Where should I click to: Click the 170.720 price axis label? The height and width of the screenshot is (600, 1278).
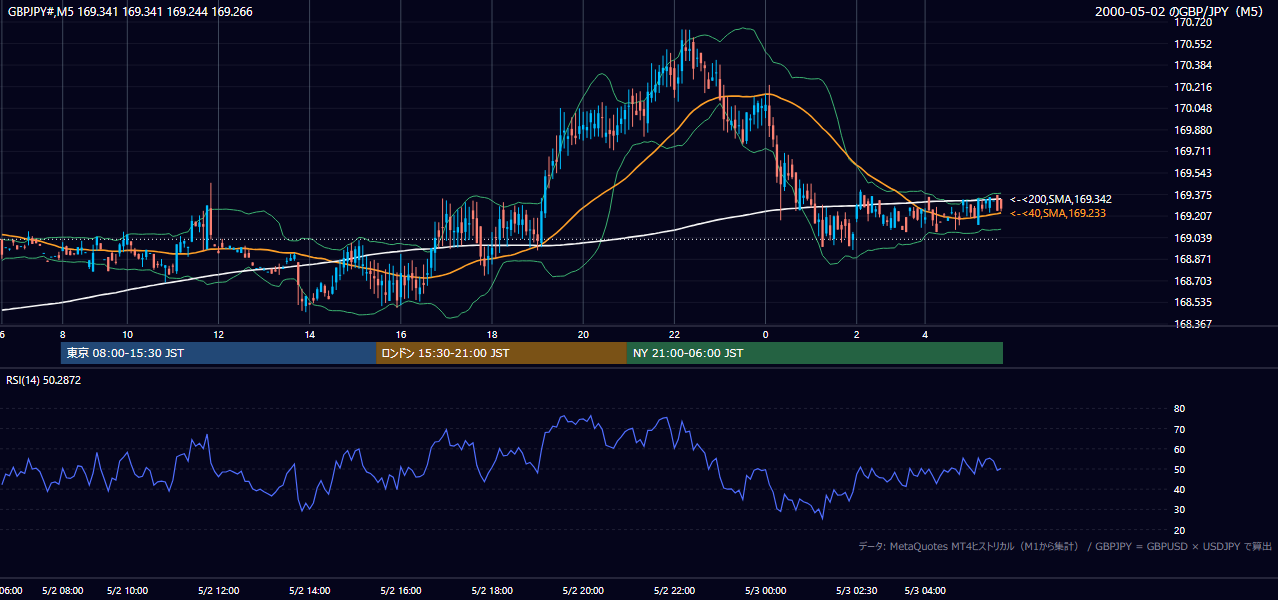pos(1193,22)
